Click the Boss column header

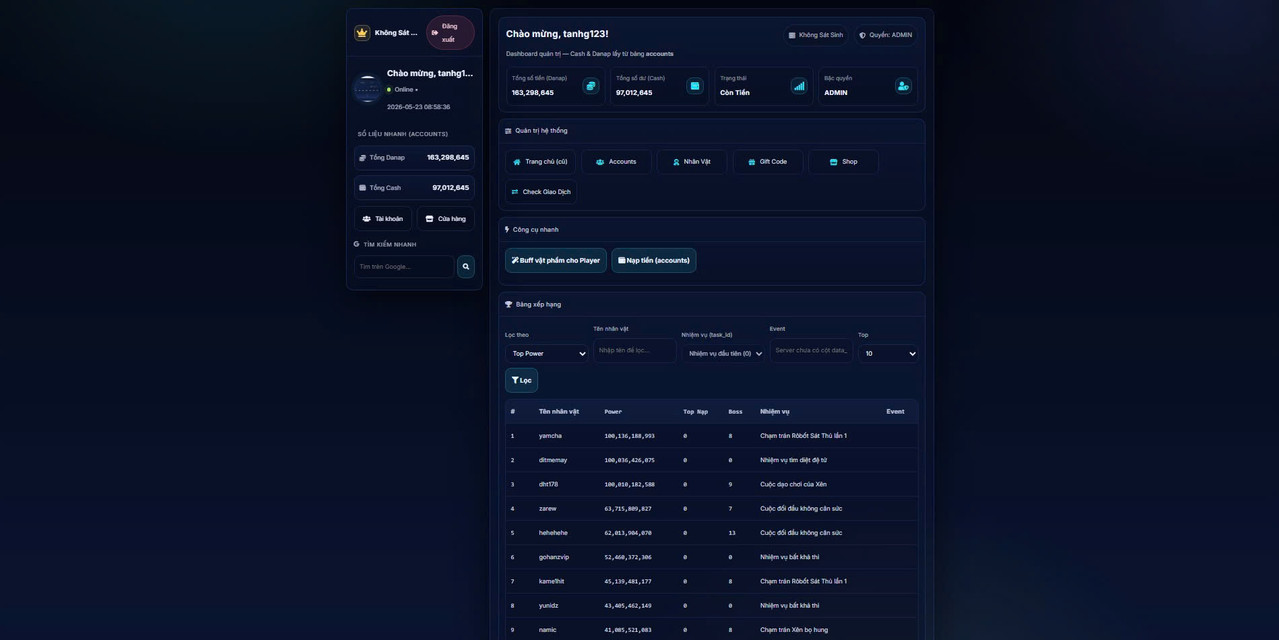[735, 412]
